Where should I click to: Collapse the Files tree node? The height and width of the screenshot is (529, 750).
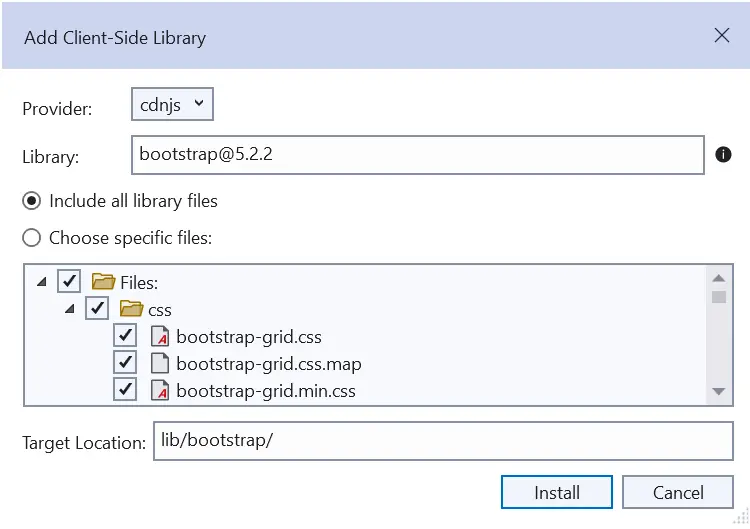[x=42, y=282]
